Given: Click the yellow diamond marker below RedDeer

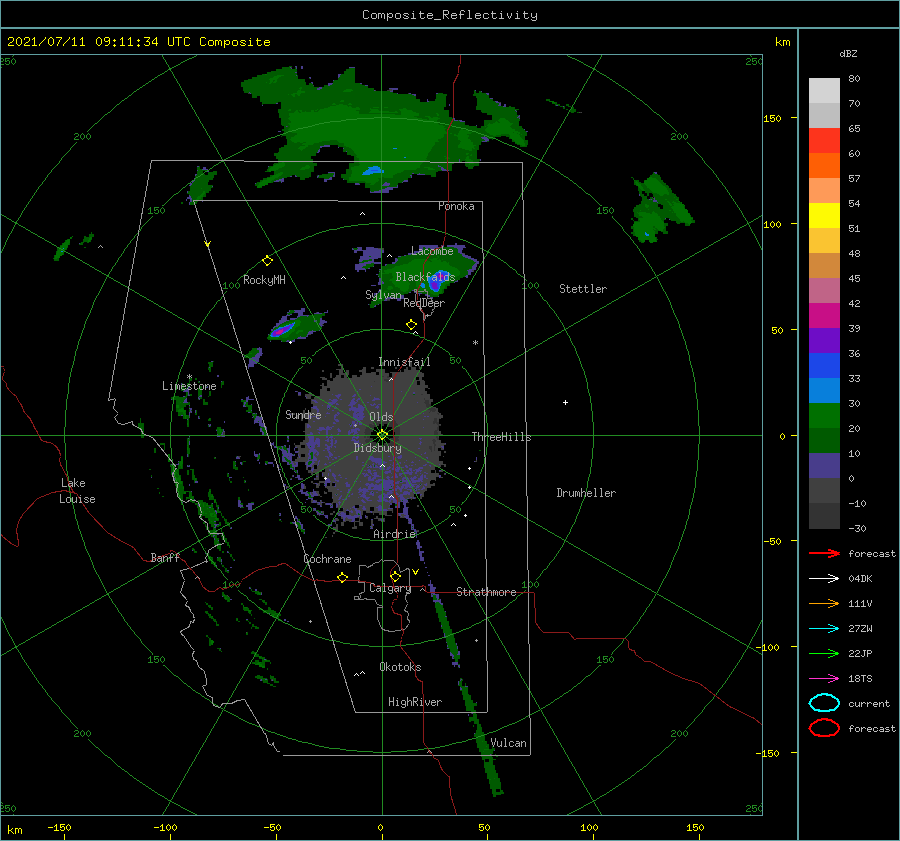Looking at the screenshot, I should coord(411,325).
